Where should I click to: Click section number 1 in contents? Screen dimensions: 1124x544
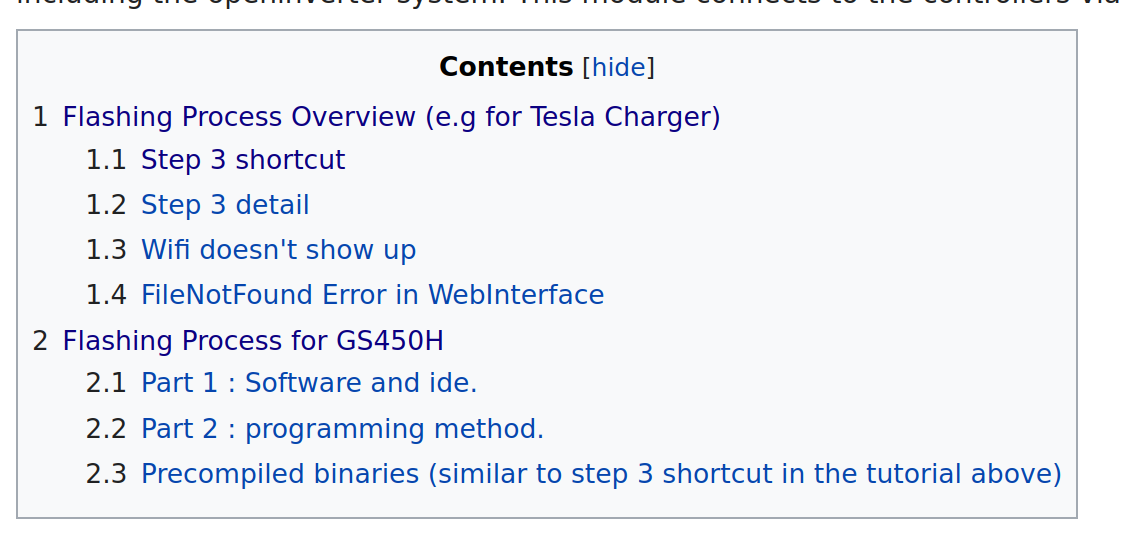(40, 118)
